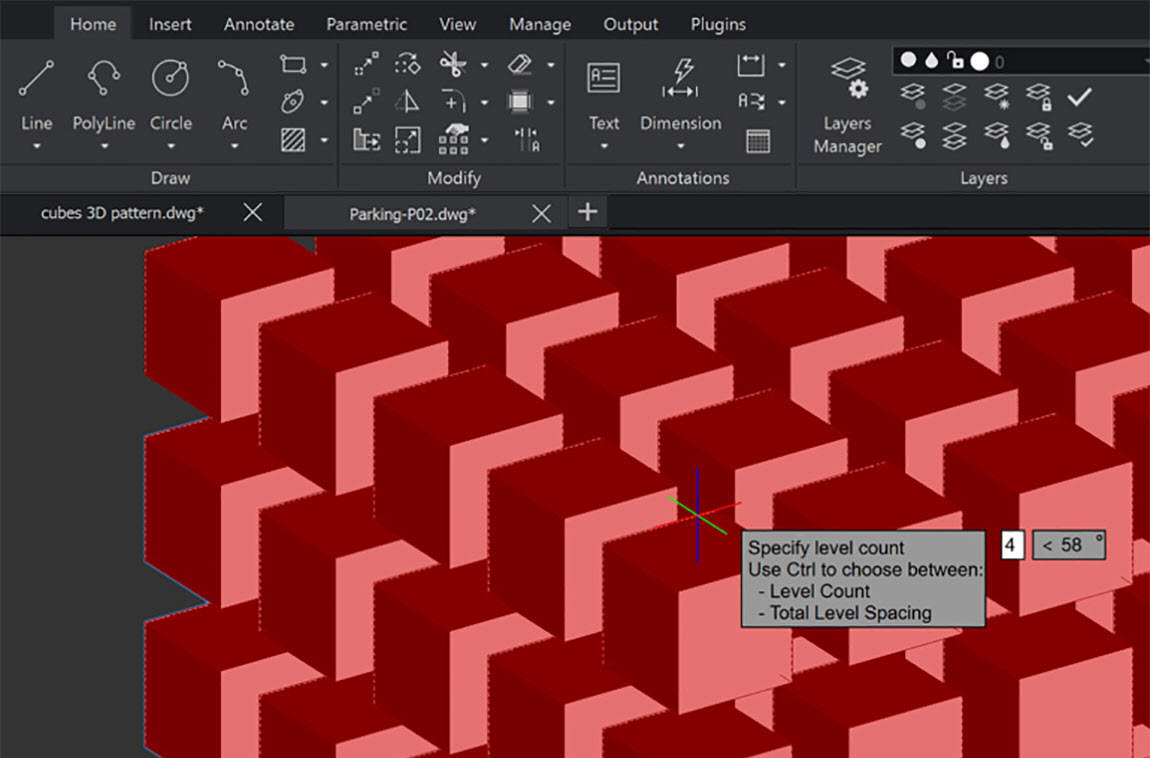This screenshot has width=1150, height=758.
Task: Expand the Erase tool dropdown arrow
Action: (551, 65)
